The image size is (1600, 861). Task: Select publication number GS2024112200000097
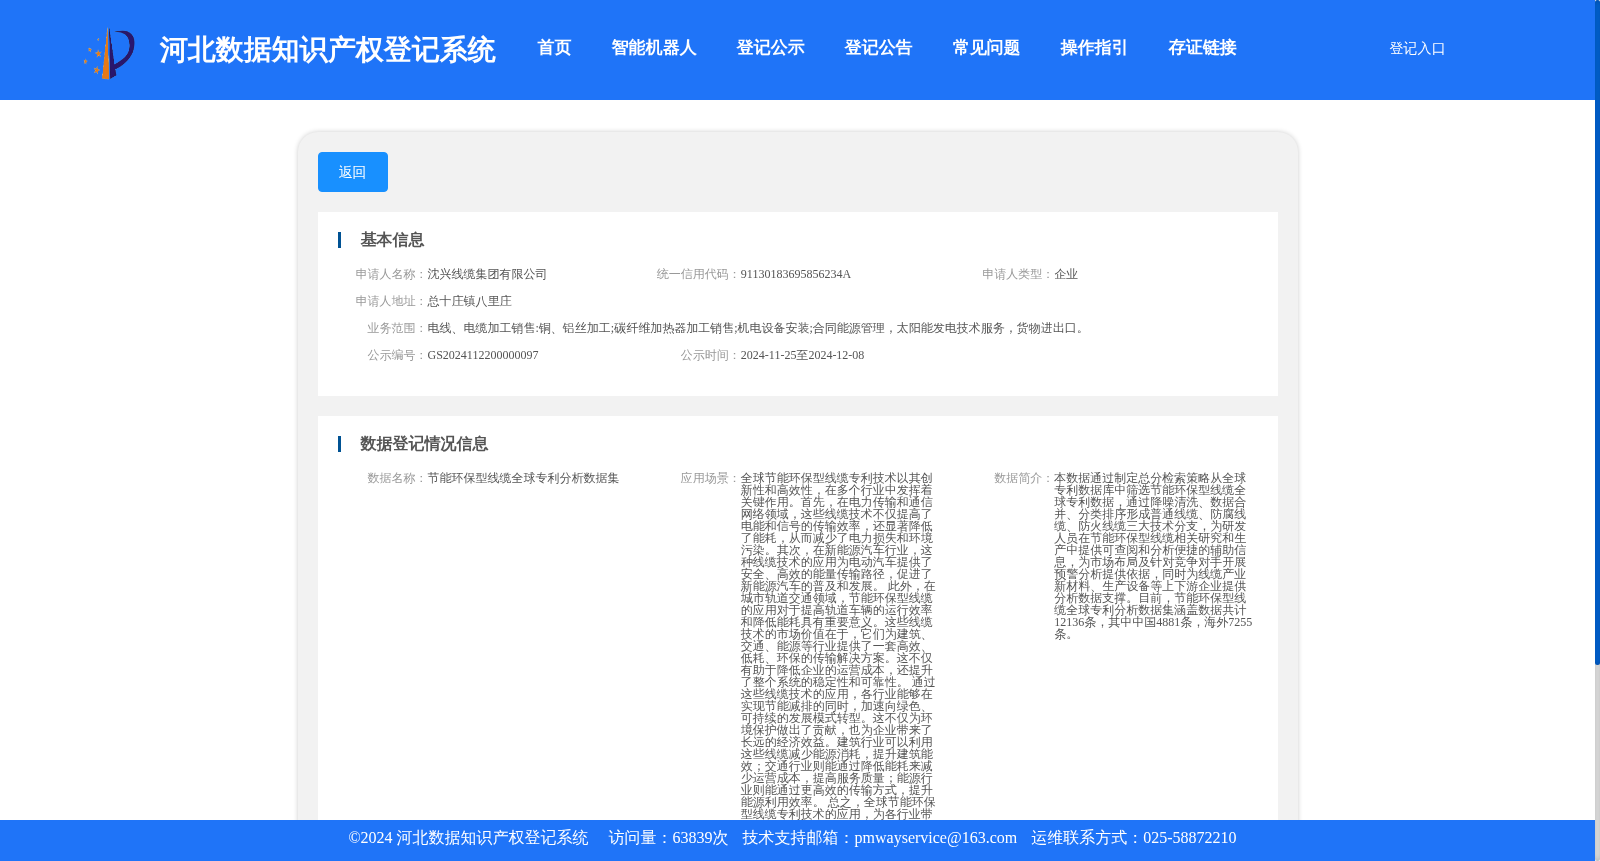483,355
